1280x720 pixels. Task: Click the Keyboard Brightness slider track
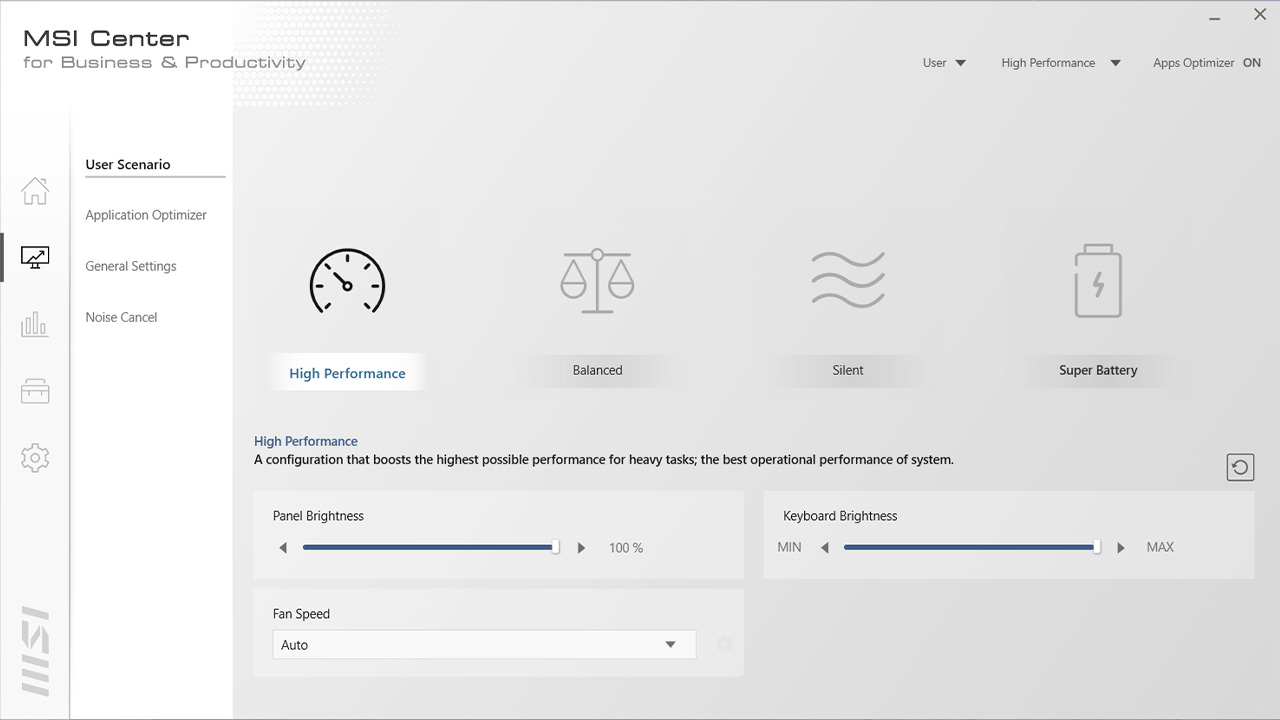(970, 548)
